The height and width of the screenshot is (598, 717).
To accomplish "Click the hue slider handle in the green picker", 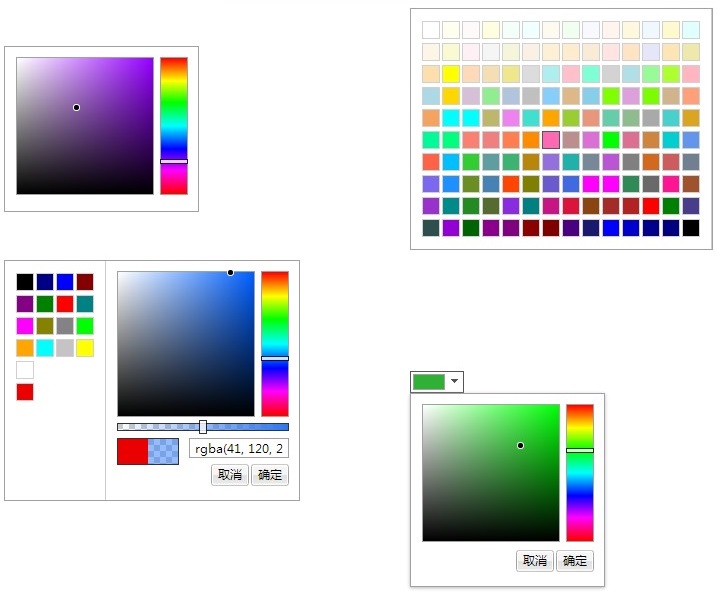I will pos(580,450).
